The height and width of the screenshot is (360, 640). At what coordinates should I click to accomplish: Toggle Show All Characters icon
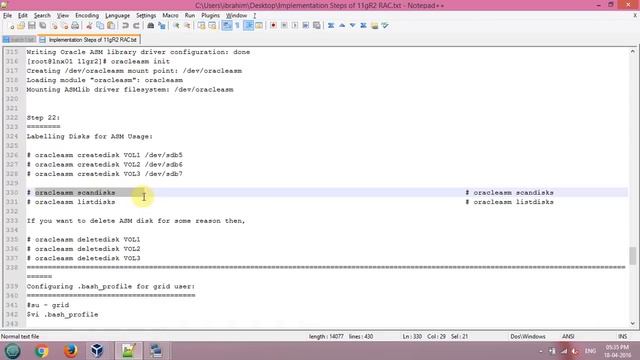[x=238, y=26]
